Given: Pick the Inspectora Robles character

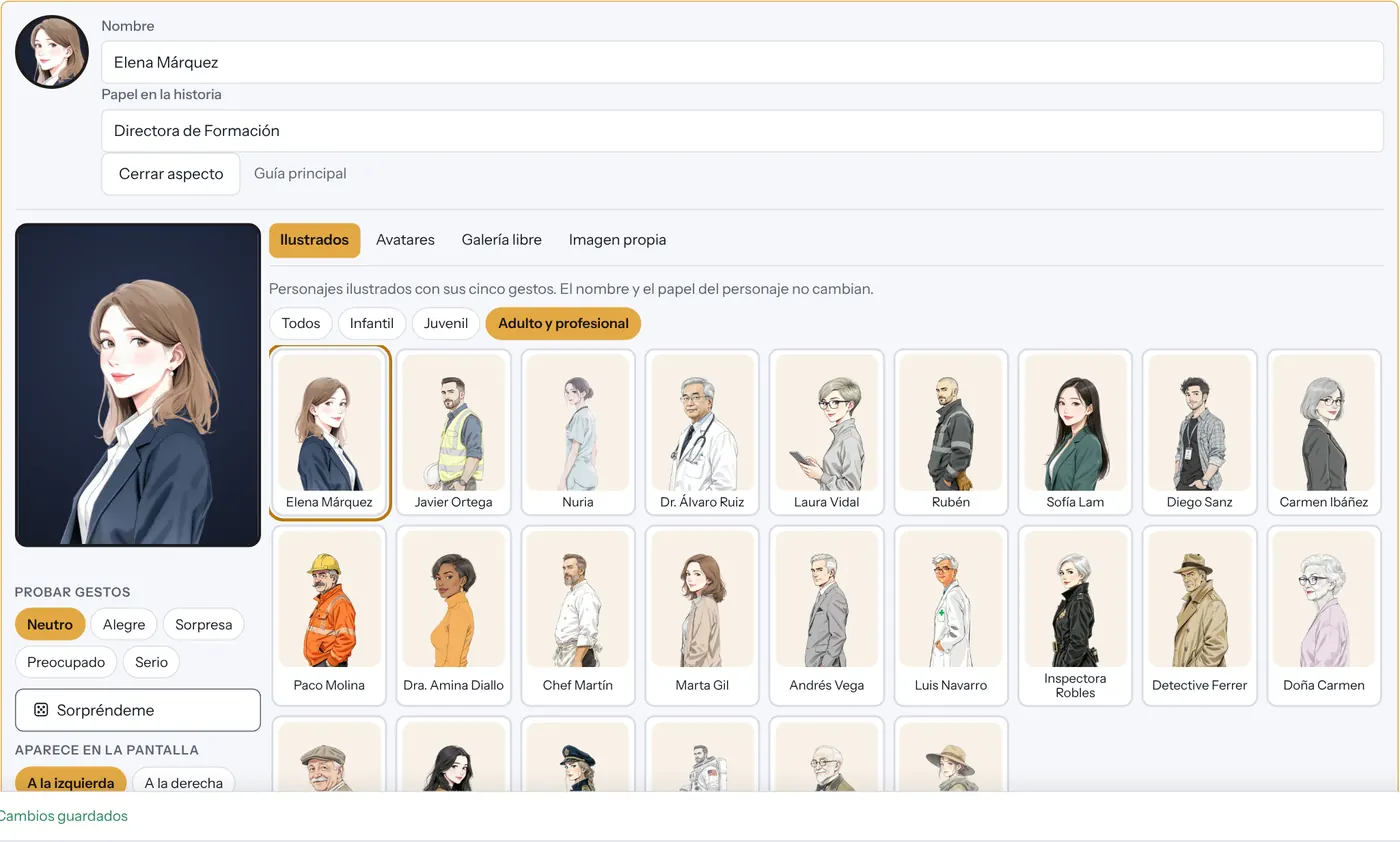Looking at the screenshot, I should (1075, 615).
